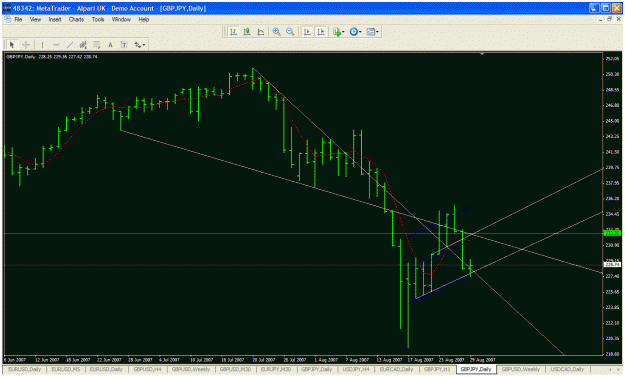The image size is (625, 377).
Task: Select the text label tool
Action: [x=124, y=45]
